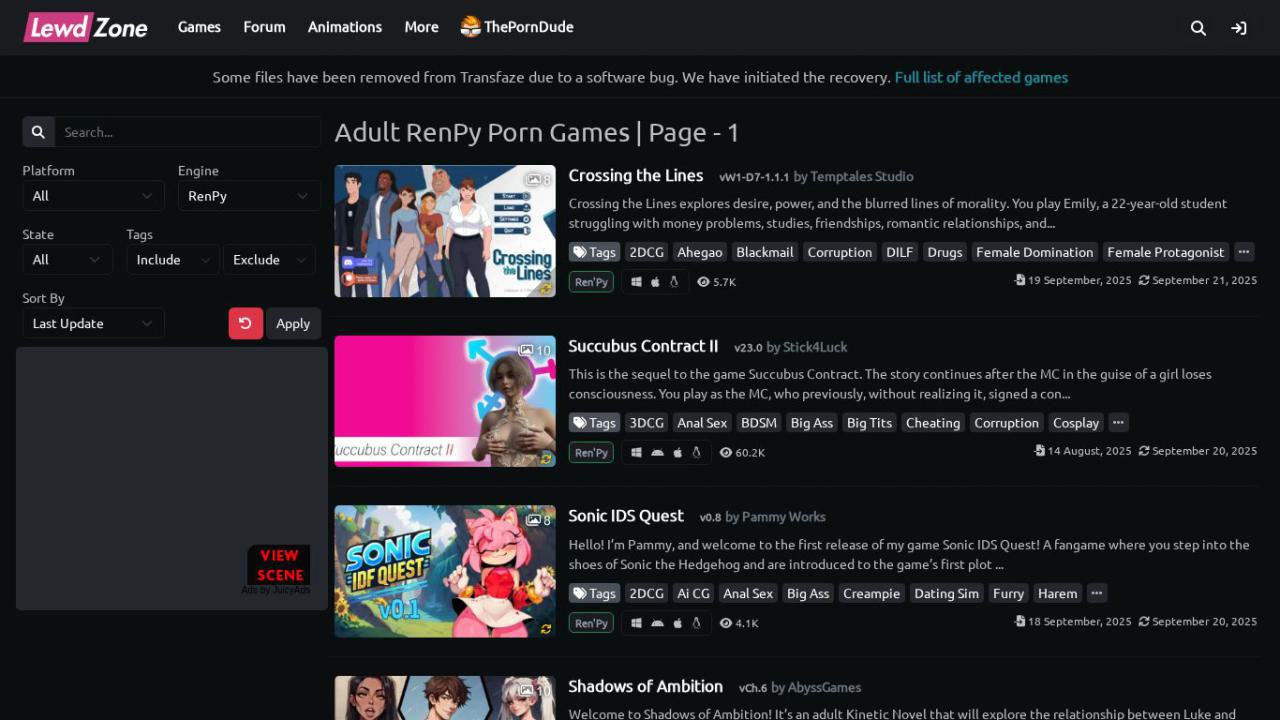Click the Android icon on Succubus Contract II
This screenshot has height=720, width=1280.
click(657, 453)
